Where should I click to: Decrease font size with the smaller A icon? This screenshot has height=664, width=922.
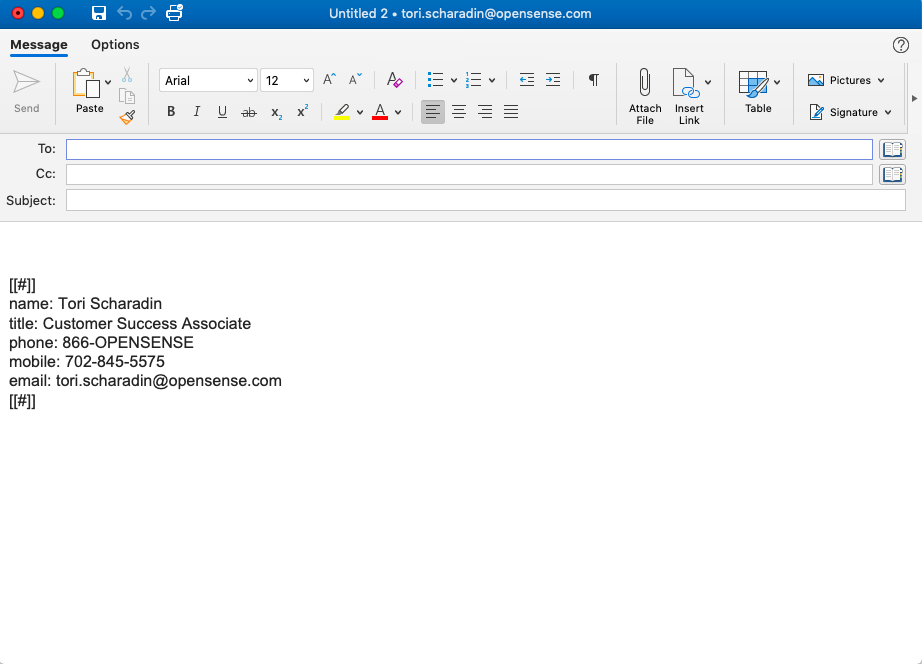[x=355, y=79]
